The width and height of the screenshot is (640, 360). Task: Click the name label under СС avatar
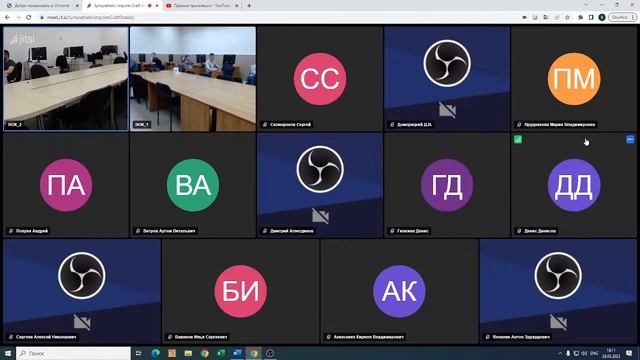pos(290,124)
